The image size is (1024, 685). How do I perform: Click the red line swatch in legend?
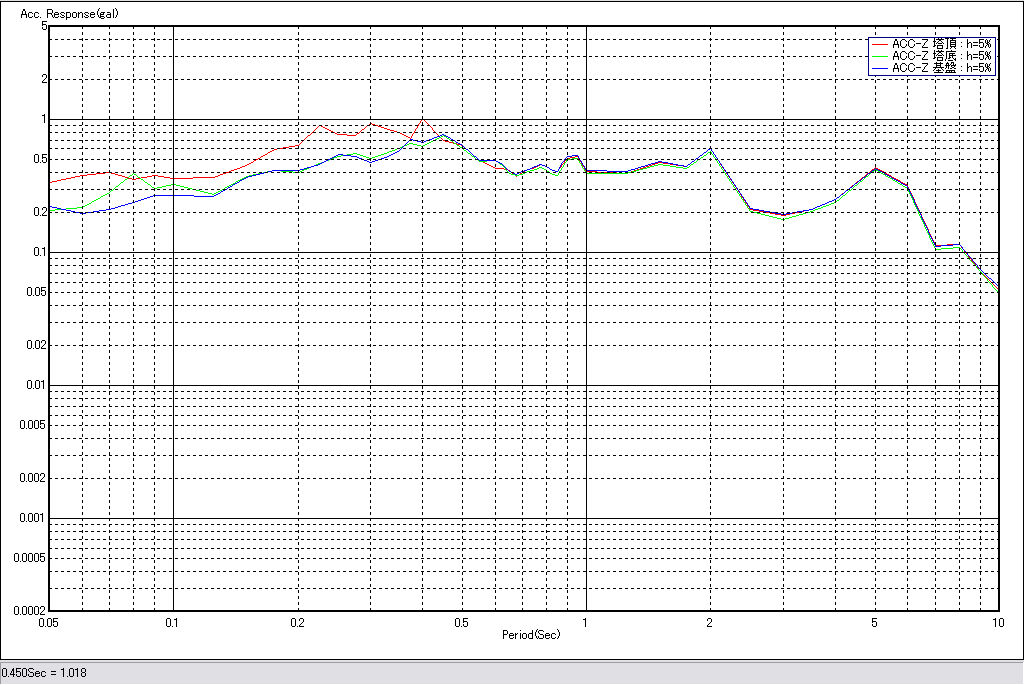878,44
